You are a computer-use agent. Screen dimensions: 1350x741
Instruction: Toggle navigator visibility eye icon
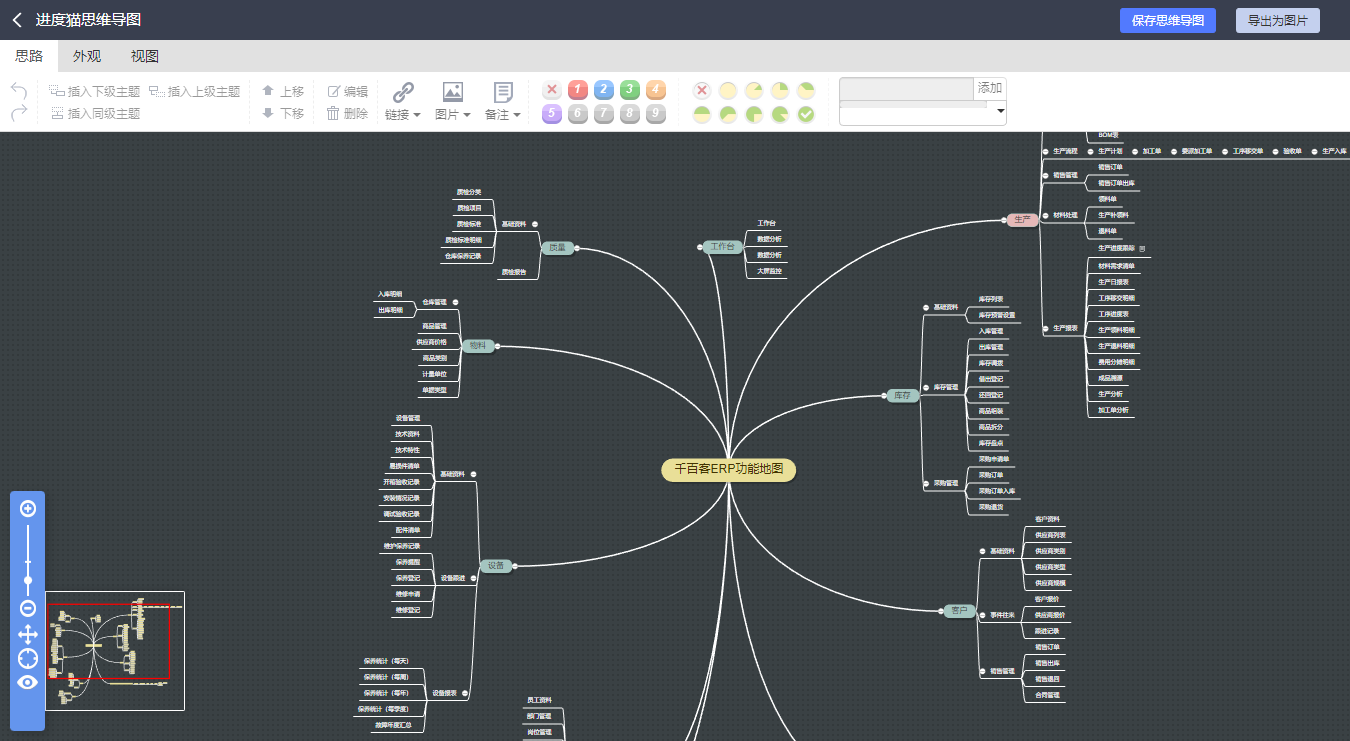pos(28,682)
